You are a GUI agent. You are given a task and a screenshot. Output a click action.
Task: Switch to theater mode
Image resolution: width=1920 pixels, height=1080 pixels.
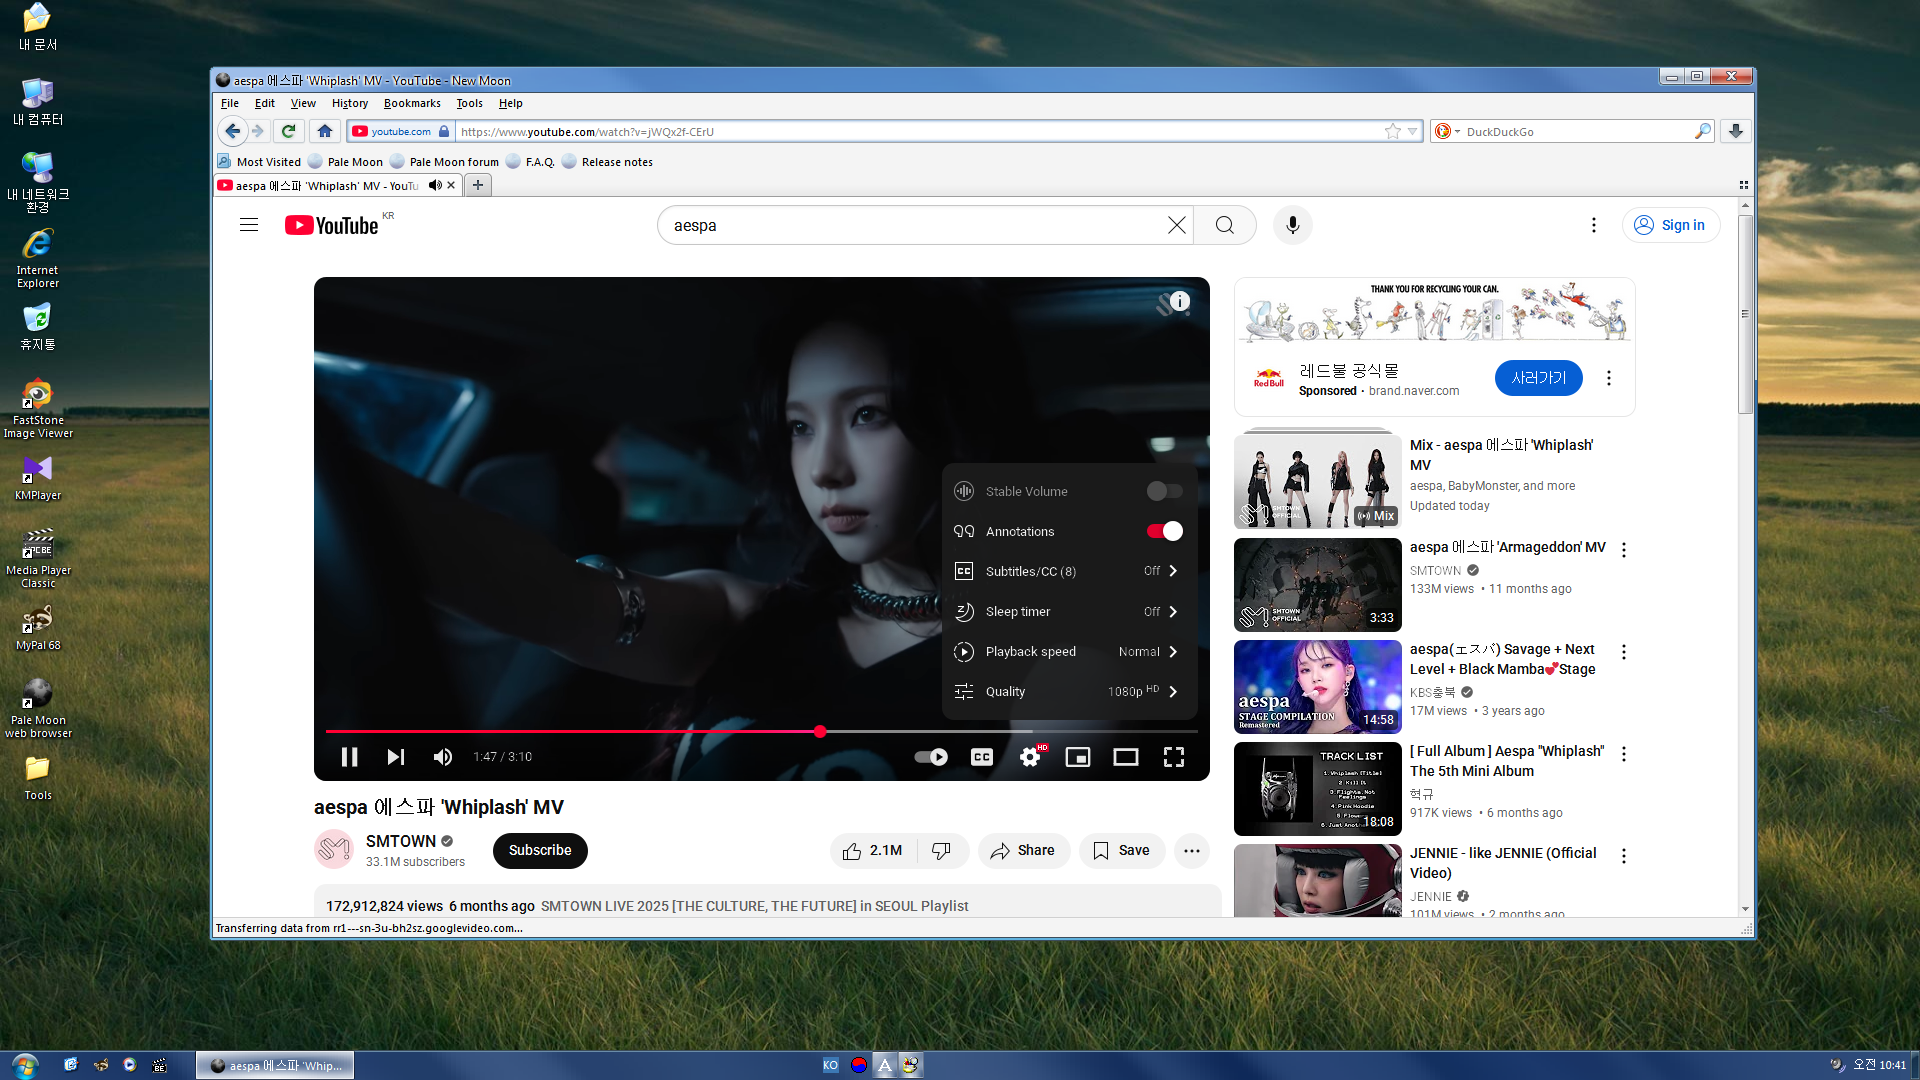1126,757
